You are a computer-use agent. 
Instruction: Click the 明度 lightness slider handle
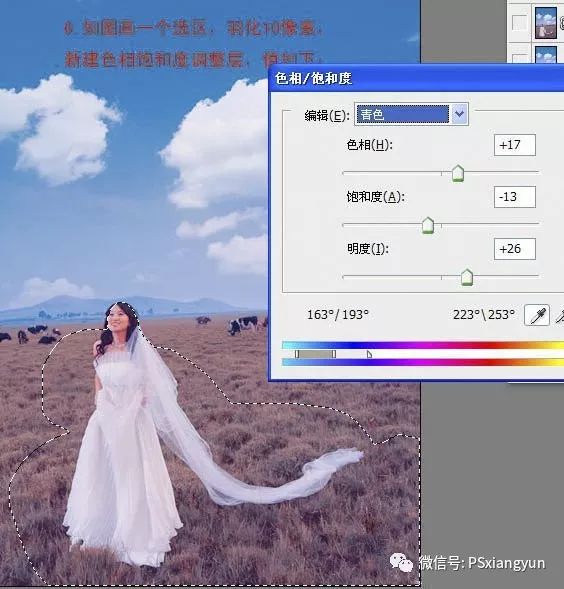(467, 278)
